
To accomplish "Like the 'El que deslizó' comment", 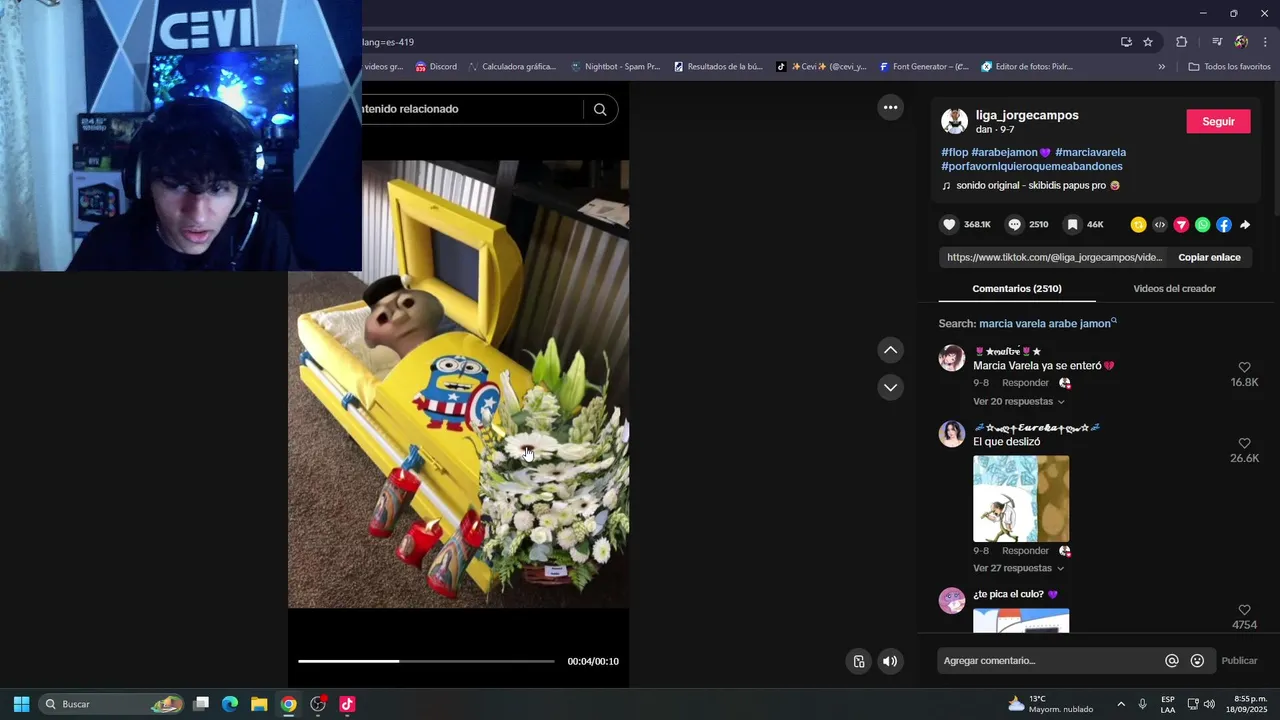I will [x=1244, y=444].
